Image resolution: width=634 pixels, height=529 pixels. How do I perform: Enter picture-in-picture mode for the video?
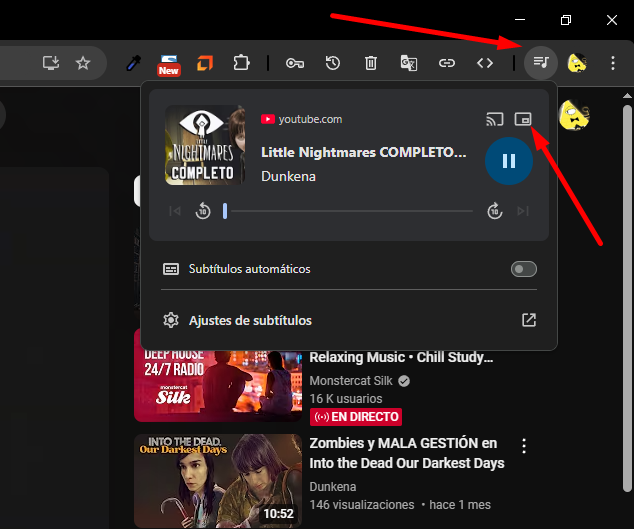(523, 119)
